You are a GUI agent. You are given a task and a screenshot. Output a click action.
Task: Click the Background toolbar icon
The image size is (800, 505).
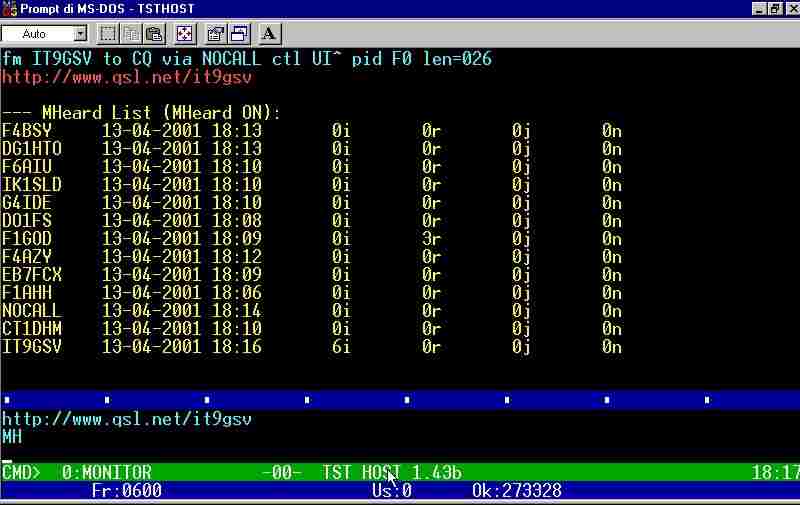pyautogui.click(x=239, y=34)
